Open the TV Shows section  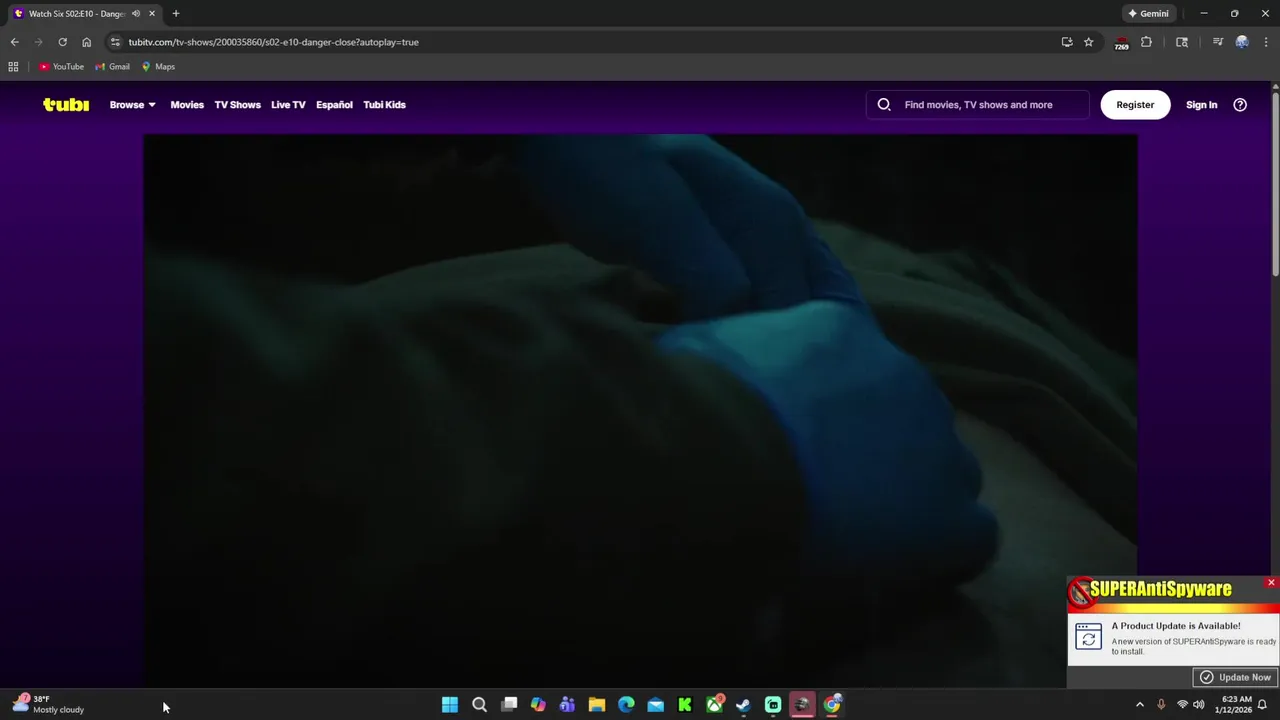[237, 105]
